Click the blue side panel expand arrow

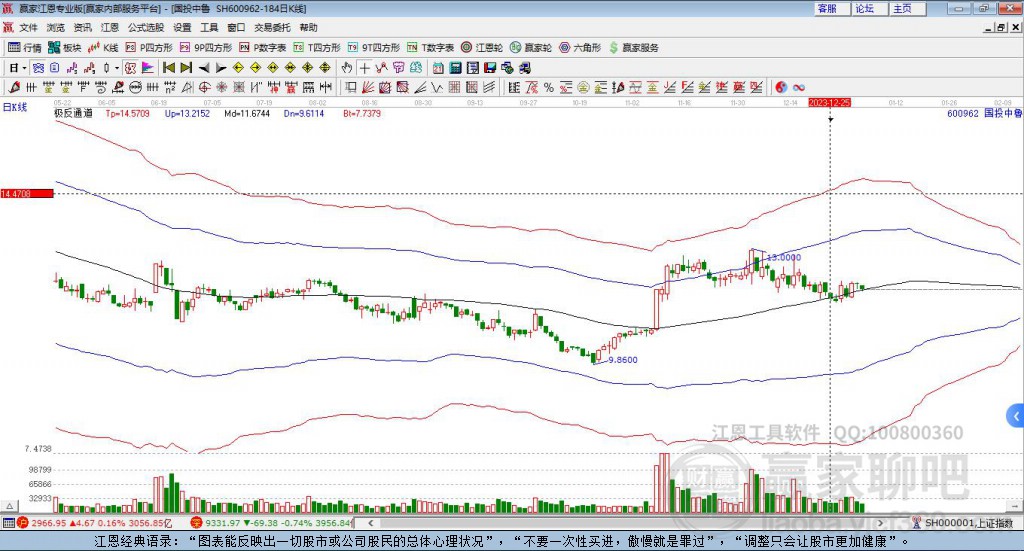[1016, 415]
